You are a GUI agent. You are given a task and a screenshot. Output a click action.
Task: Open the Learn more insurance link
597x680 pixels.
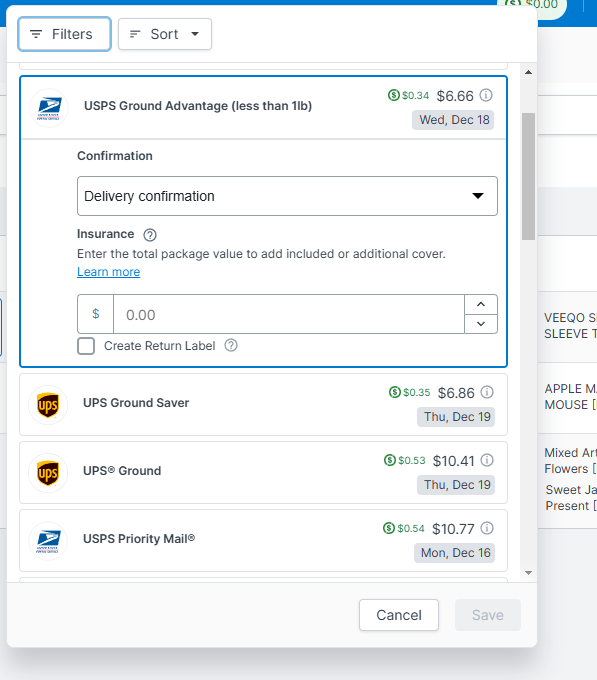pos(108,272)
